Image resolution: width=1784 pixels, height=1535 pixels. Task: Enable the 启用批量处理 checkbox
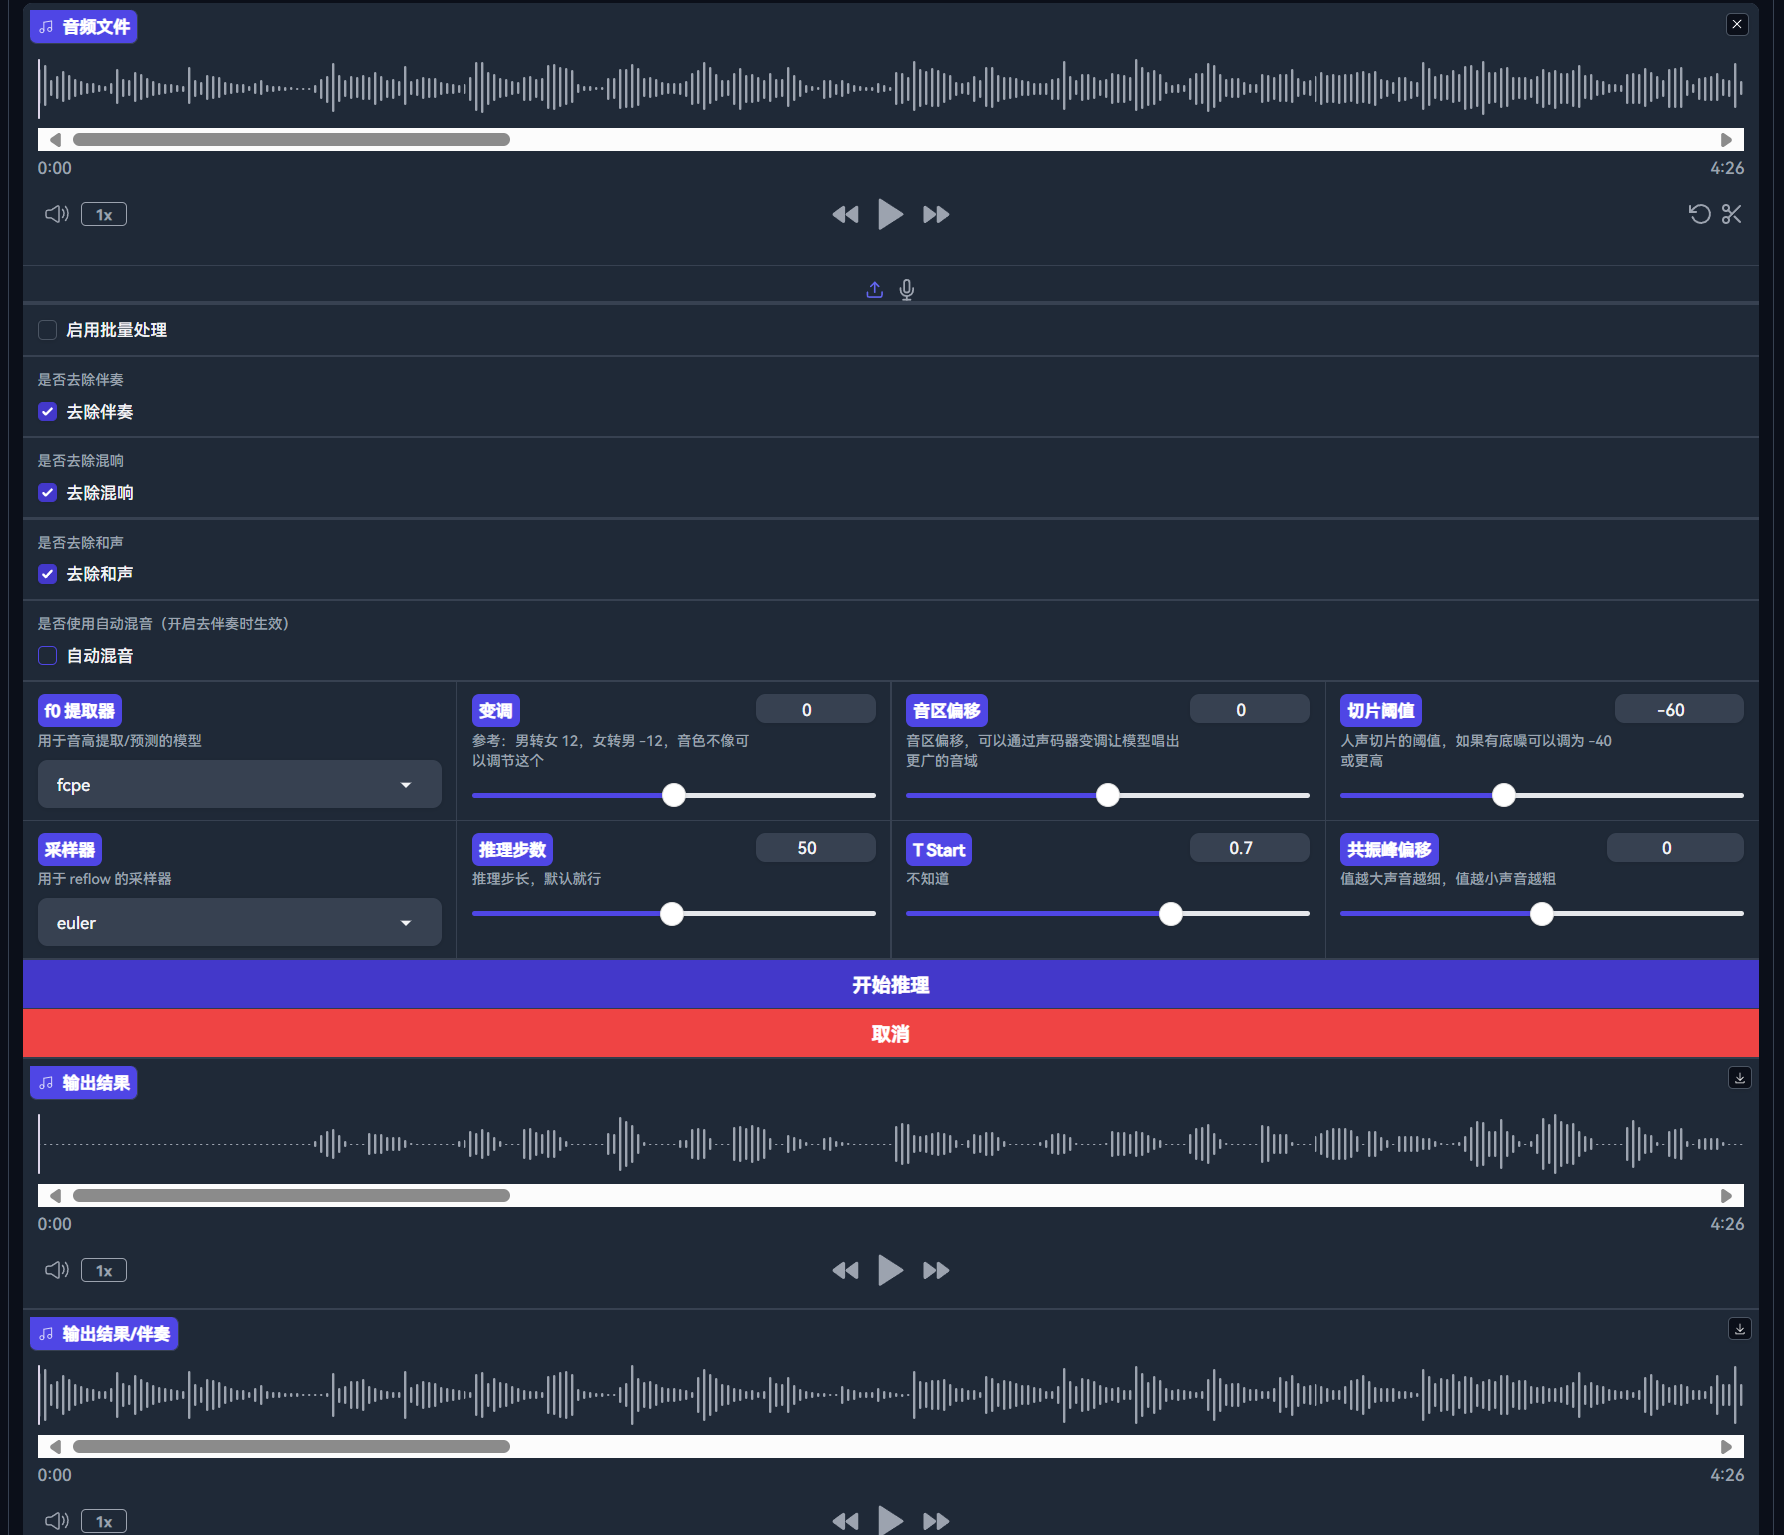pos(47,330)
